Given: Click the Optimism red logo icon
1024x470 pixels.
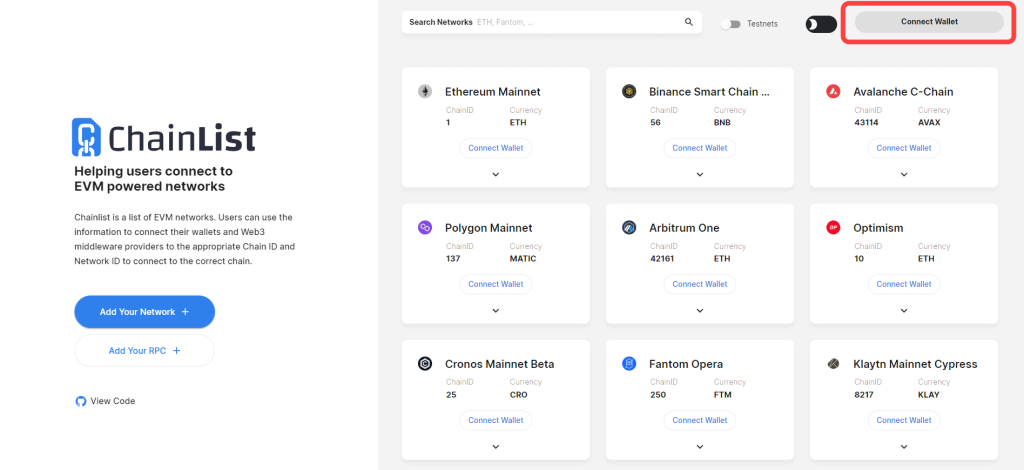Looking at the screenshot, I should pyautogui.click(x=833, y=228).
